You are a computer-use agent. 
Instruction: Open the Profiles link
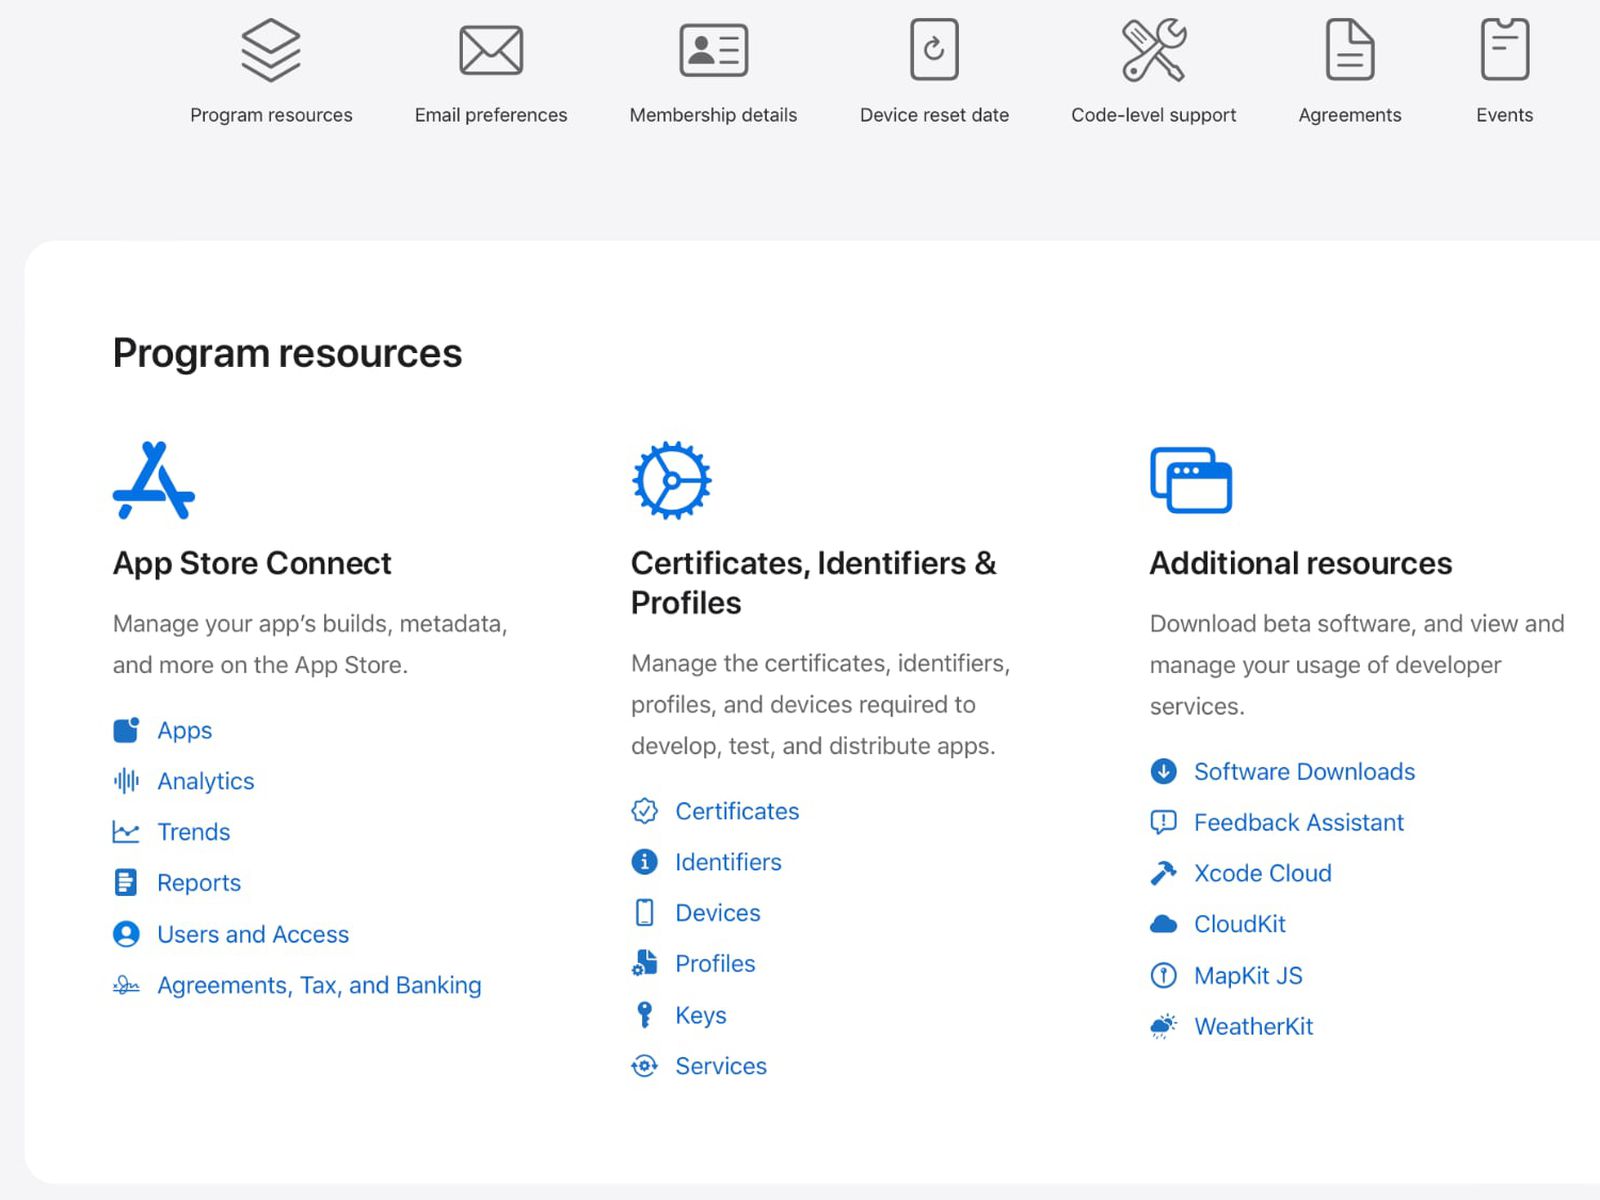click(x=715, y=963)
